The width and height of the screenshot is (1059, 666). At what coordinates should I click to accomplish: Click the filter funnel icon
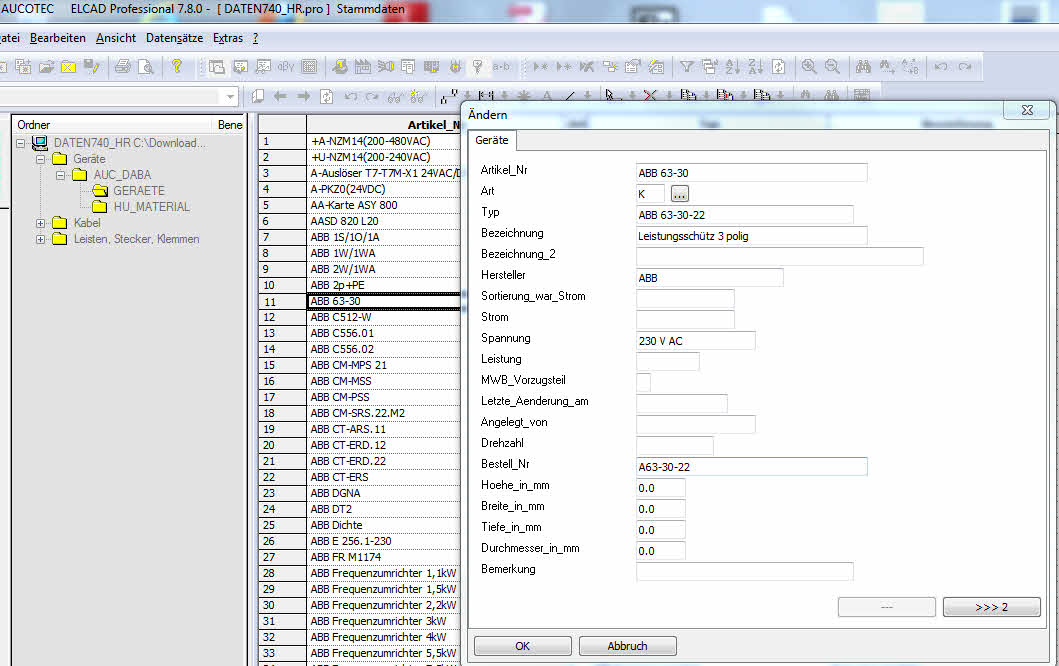pyautogui.click(x=687, y=66)
